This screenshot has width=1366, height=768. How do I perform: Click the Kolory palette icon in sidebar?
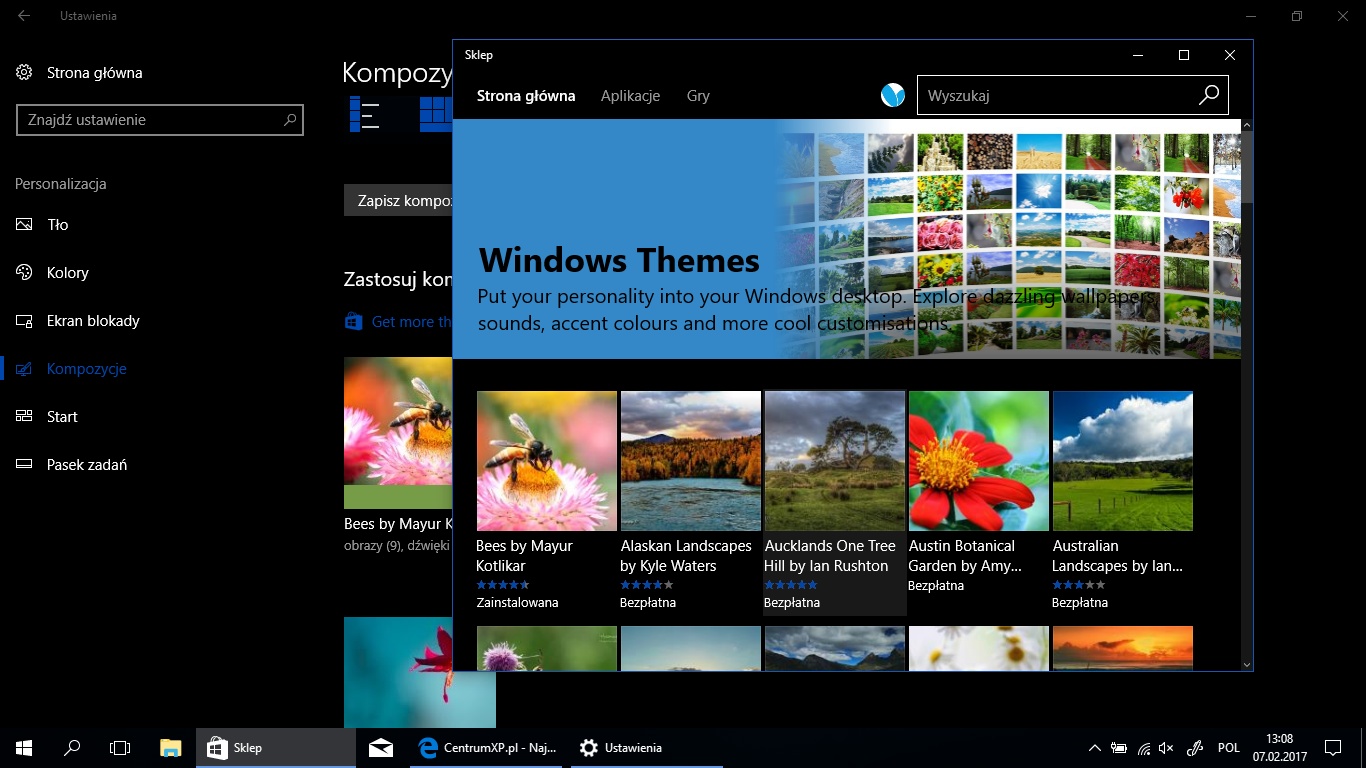[25, 272]
